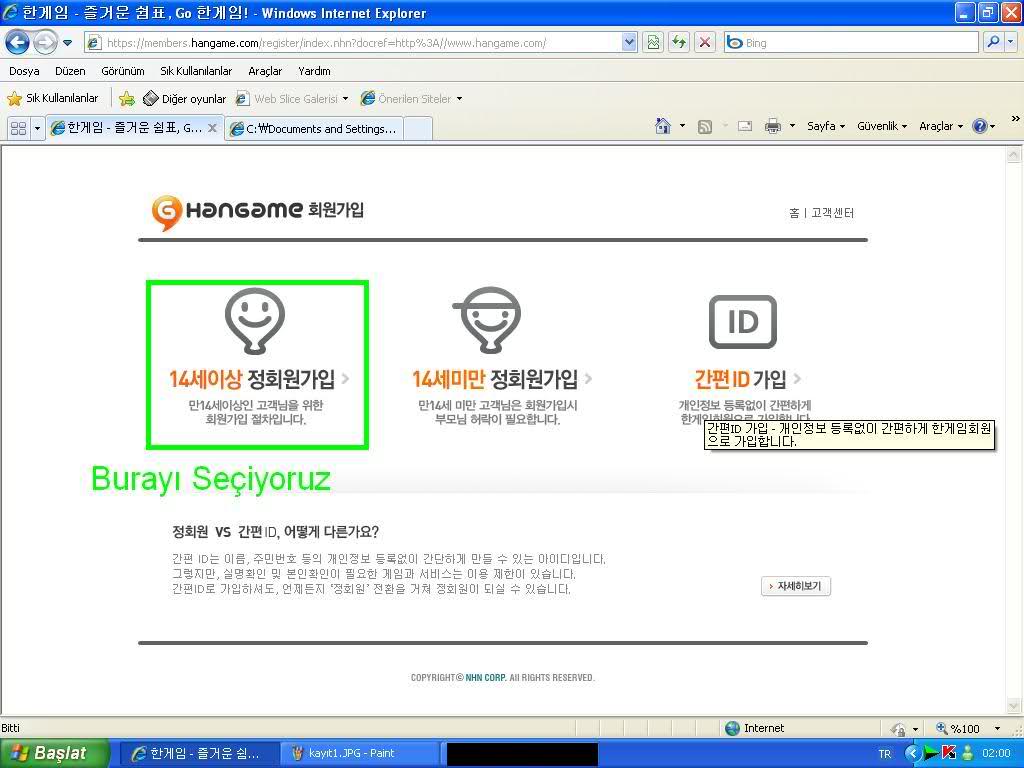The height and width of the screenshot is (768, 1024).
Task: Switch to kayıt1.JPG - Paint taskbar item
Action: 360,754
